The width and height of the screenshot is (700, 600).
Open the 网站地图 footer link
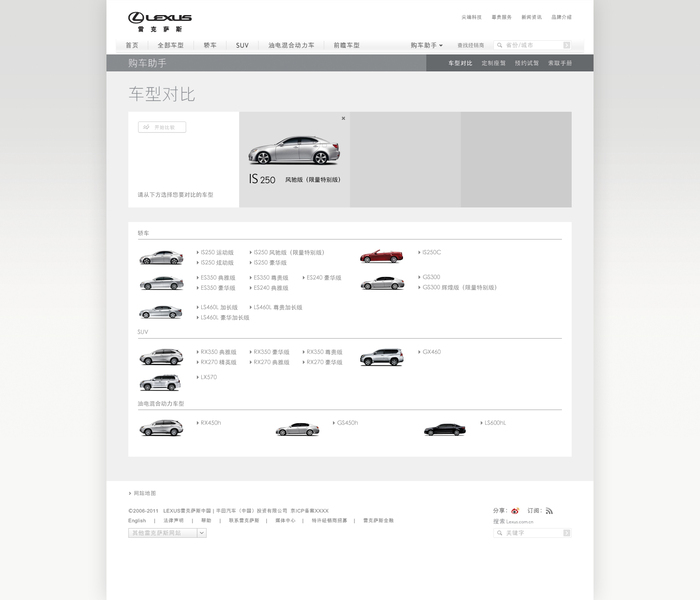click(144, 493)
